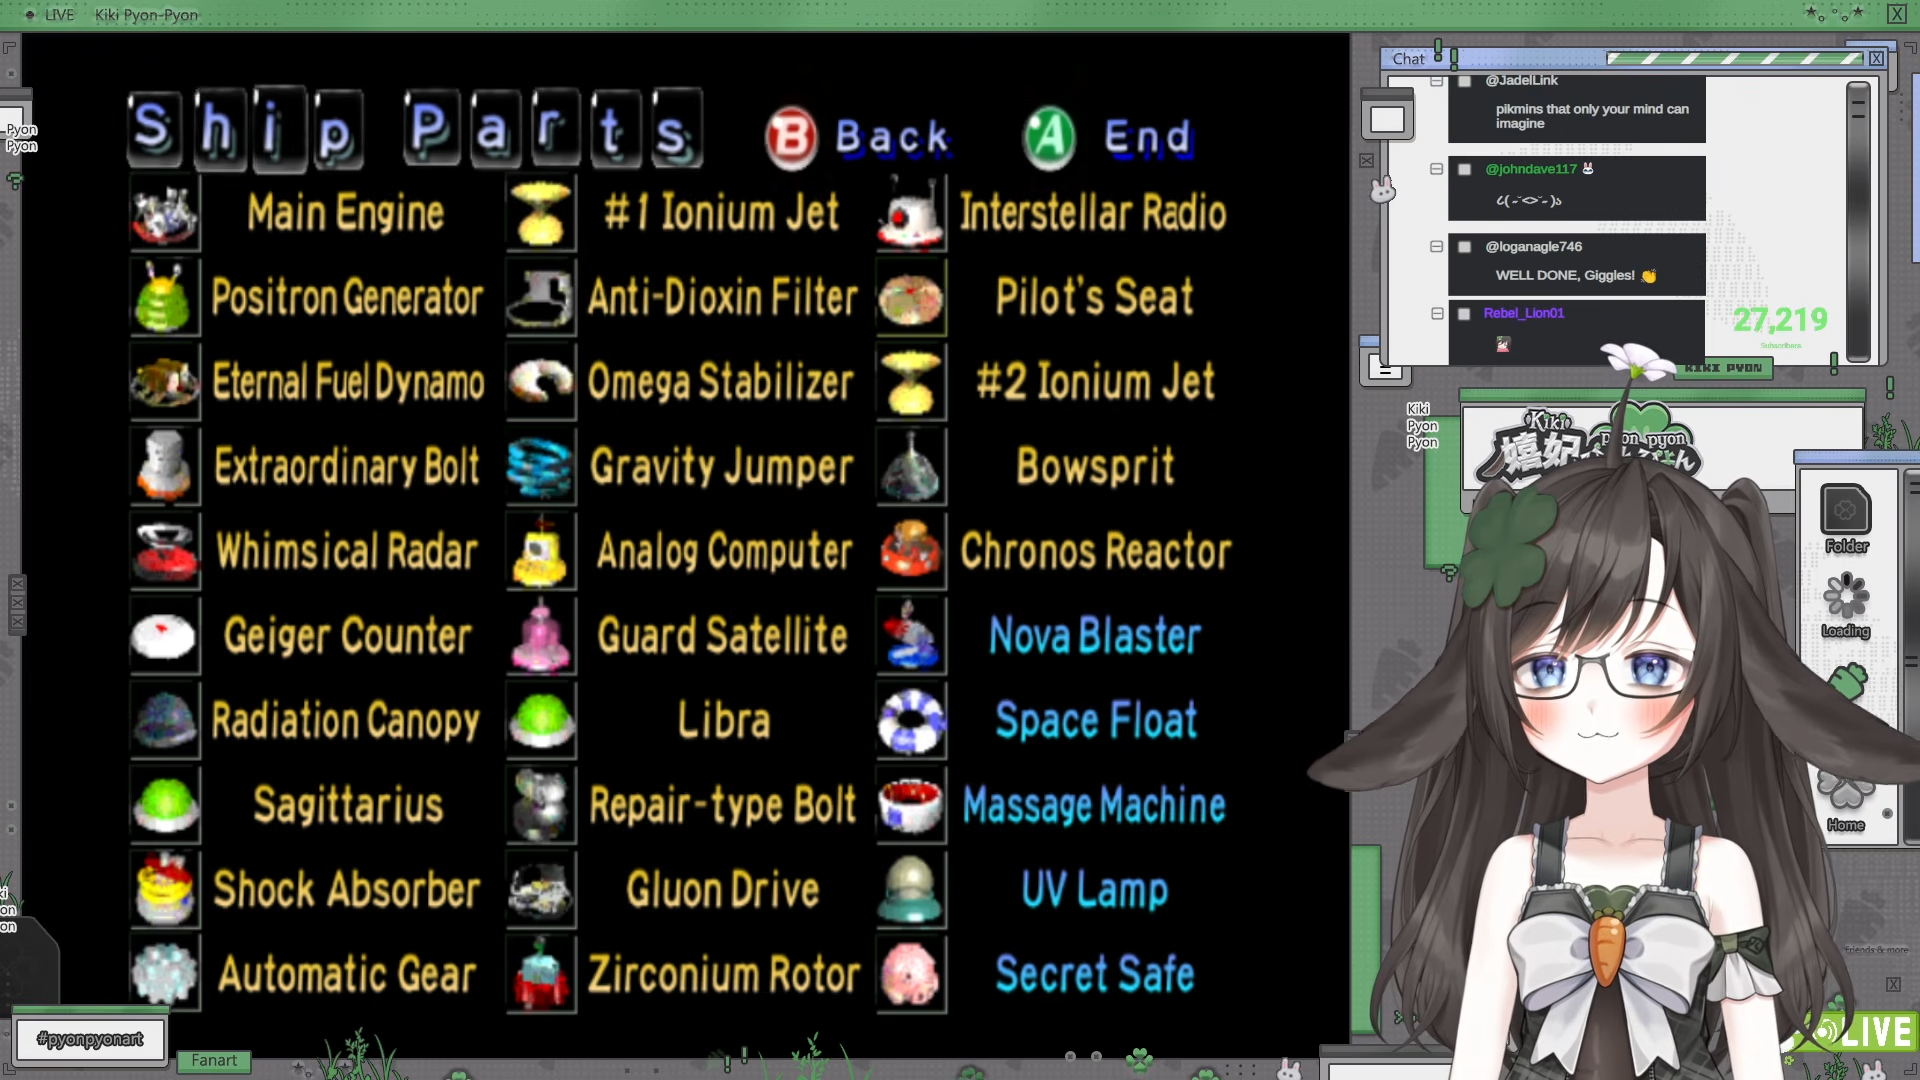1920x1080 pixels.
Task: Click the Space Float ring icon
Action: 911,720
